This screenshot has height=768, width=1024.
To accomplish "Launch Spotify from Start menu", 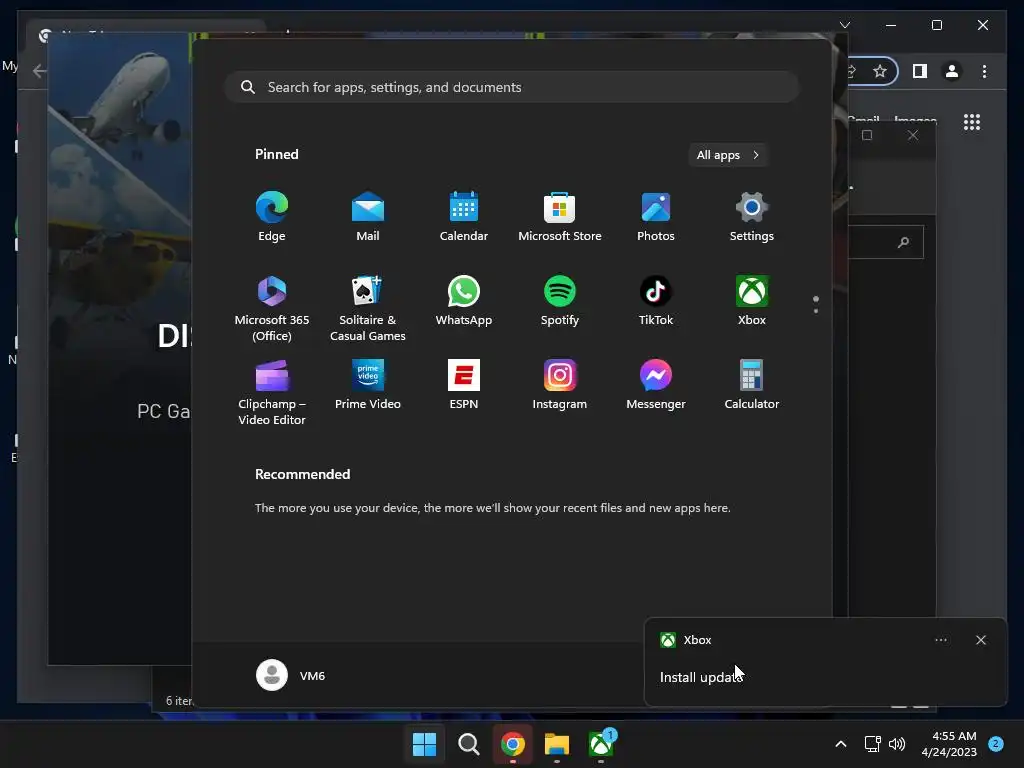I will (x=560, y=300).
